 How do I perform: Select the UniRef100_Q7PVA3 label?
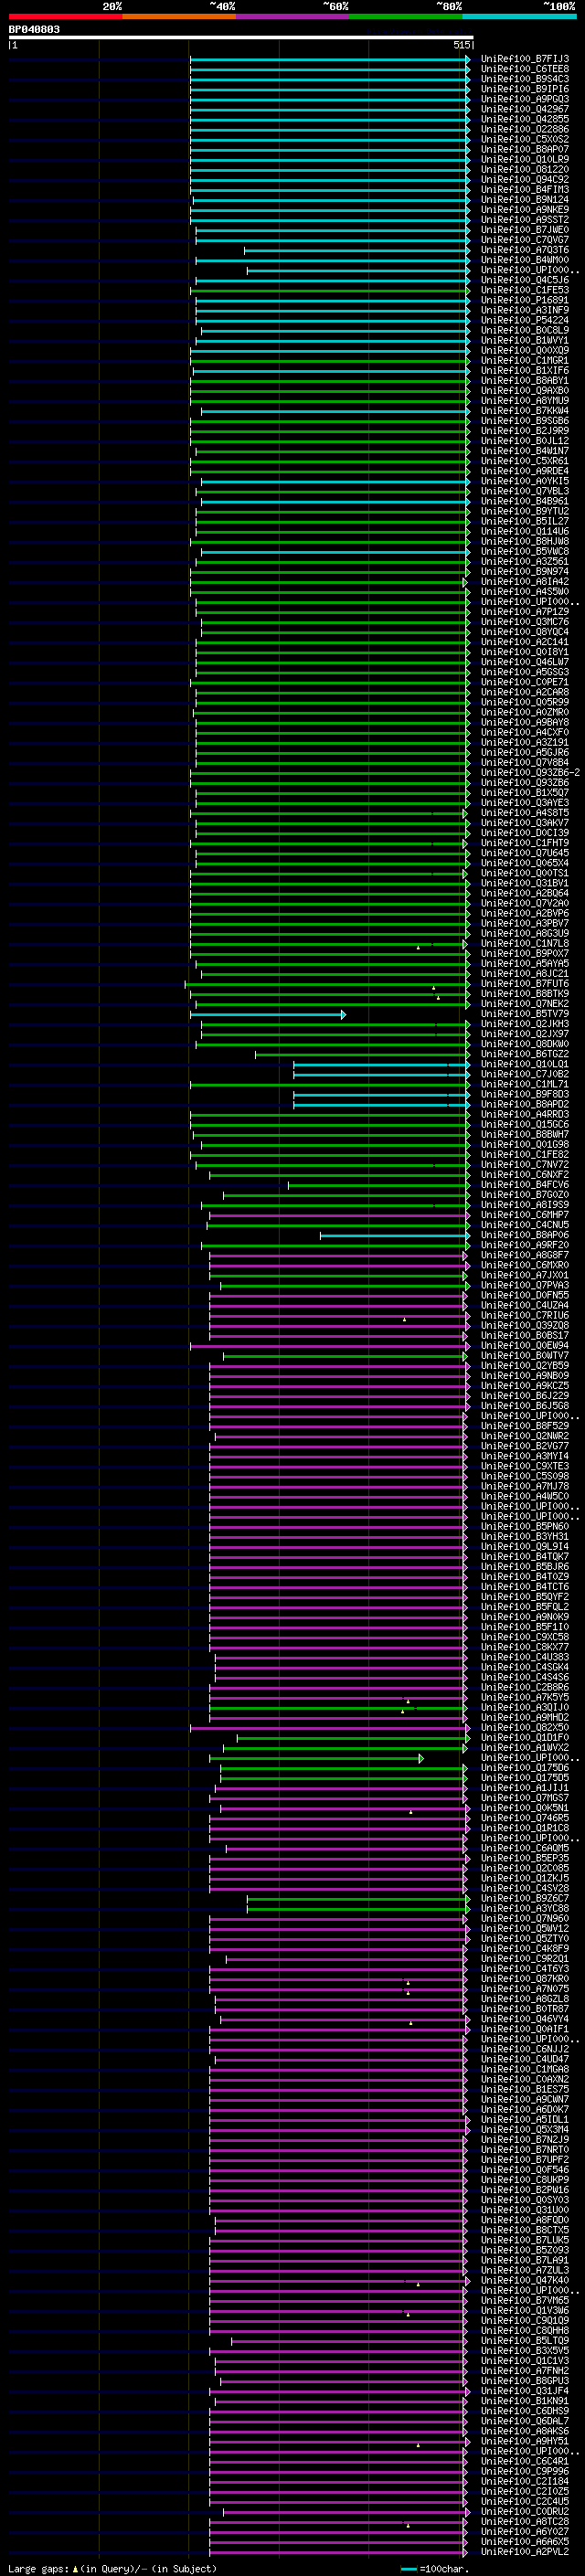tap(524, 1285)
